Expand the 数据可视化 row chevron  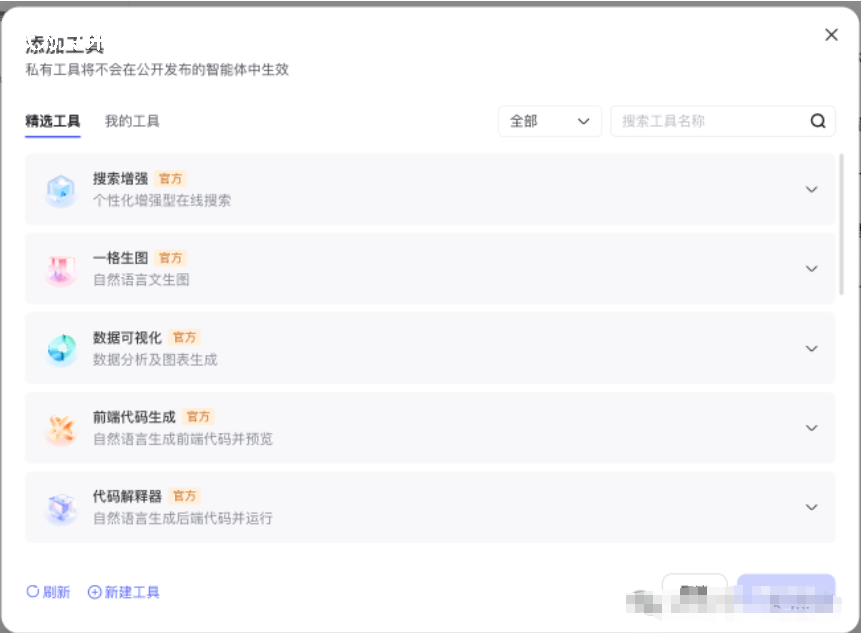(x=811, y=349)
